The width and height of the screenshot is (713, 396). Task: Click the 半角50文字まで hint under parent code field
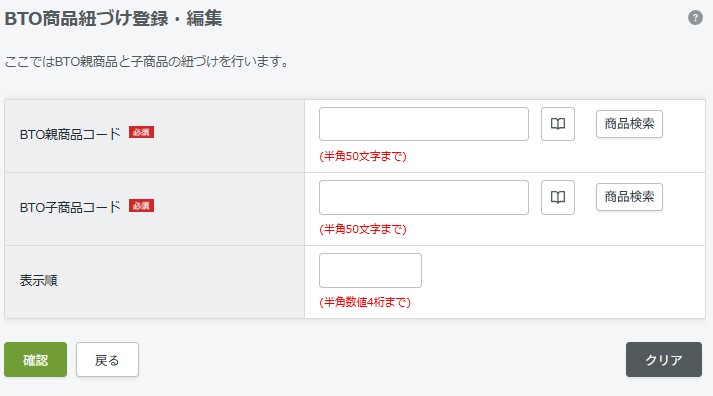(x=363, y=156)
